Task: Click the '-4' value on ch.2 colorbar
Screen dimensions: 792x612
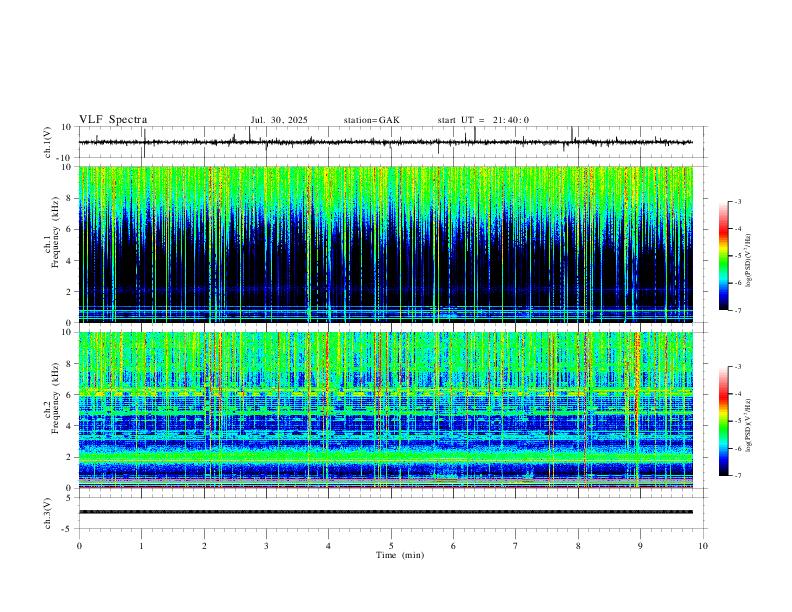Action: point(737,394)
